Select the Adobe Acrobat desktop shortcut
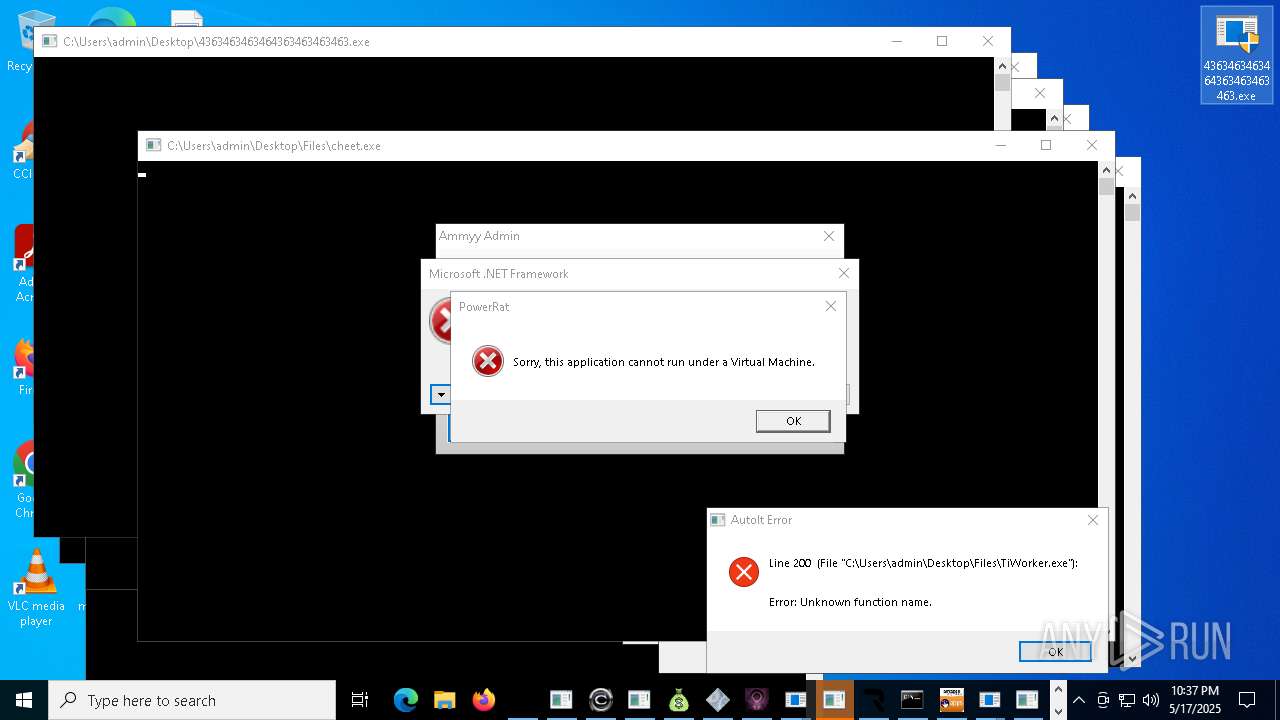 [24, 264]
